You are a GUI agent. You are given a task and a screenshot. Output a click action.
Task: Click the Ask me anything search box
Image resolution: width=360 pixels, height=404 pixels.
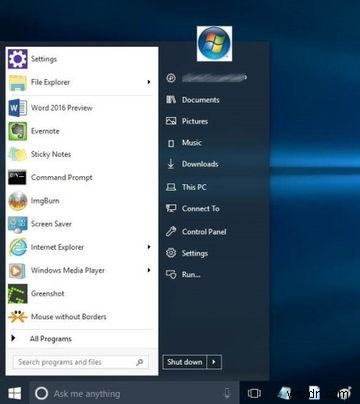point(134,394)
